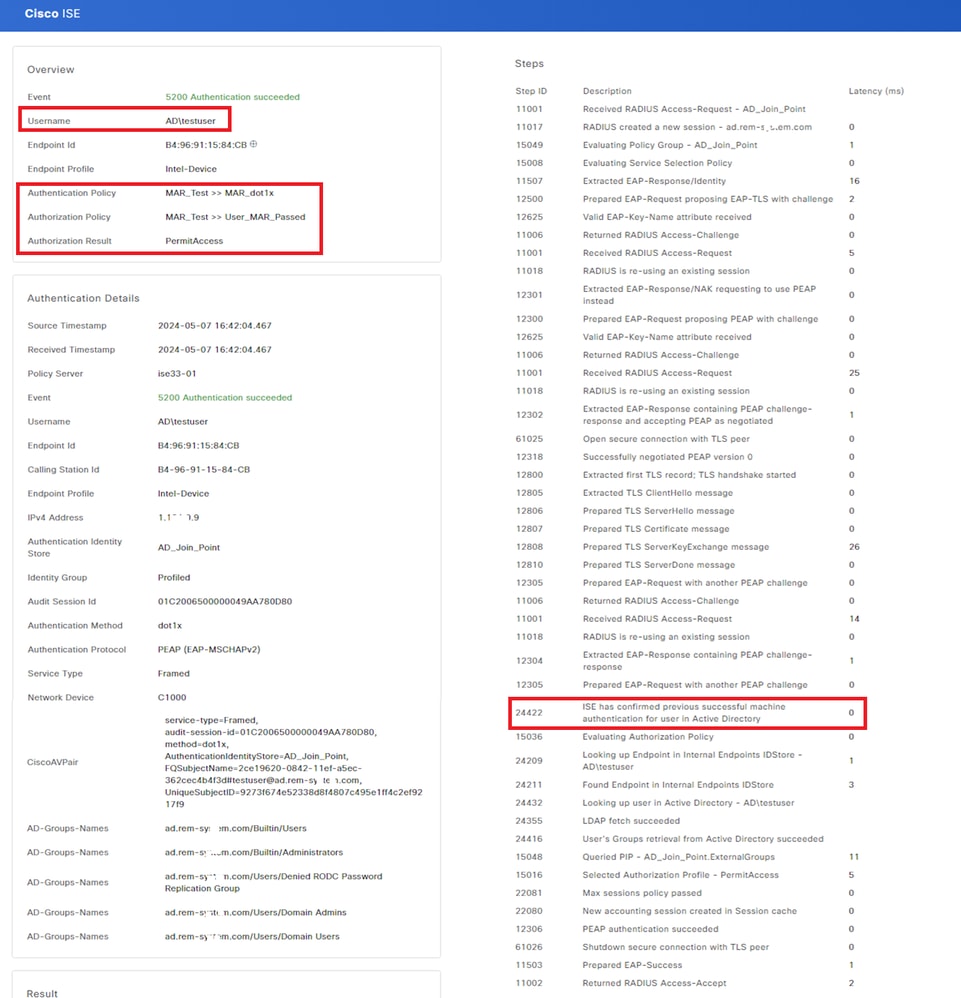This screenshot has height=998, width=961.
Task: Select step 12807 Prepared TLS Certificate message
Action: tap(687, 529)
